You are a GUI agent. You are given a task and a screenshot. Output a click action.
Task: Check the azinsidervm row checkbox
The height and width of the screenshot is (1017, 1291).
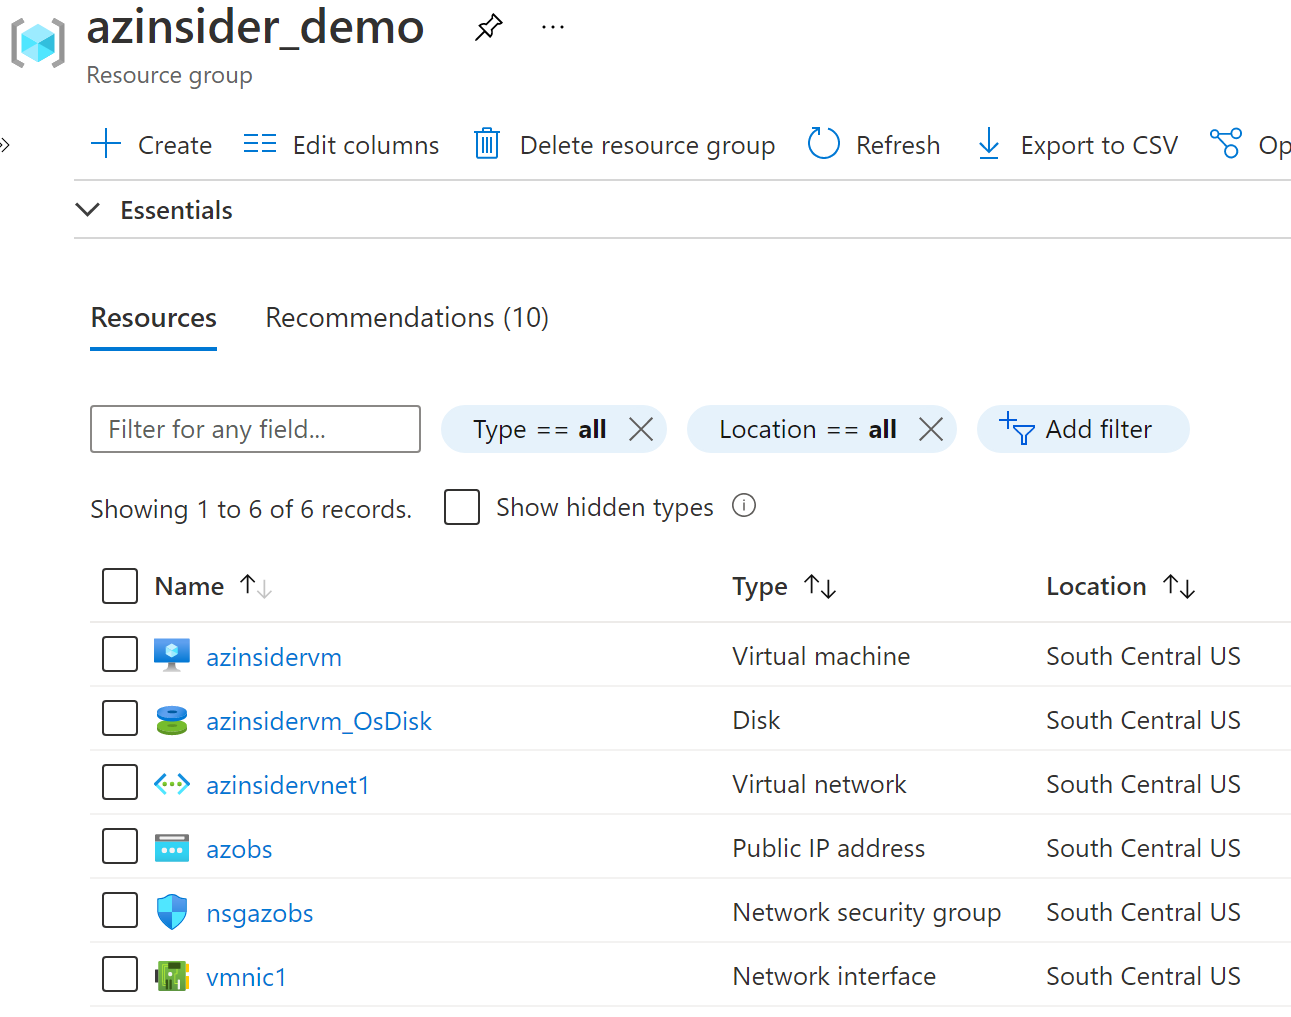(x=120, y=654)
